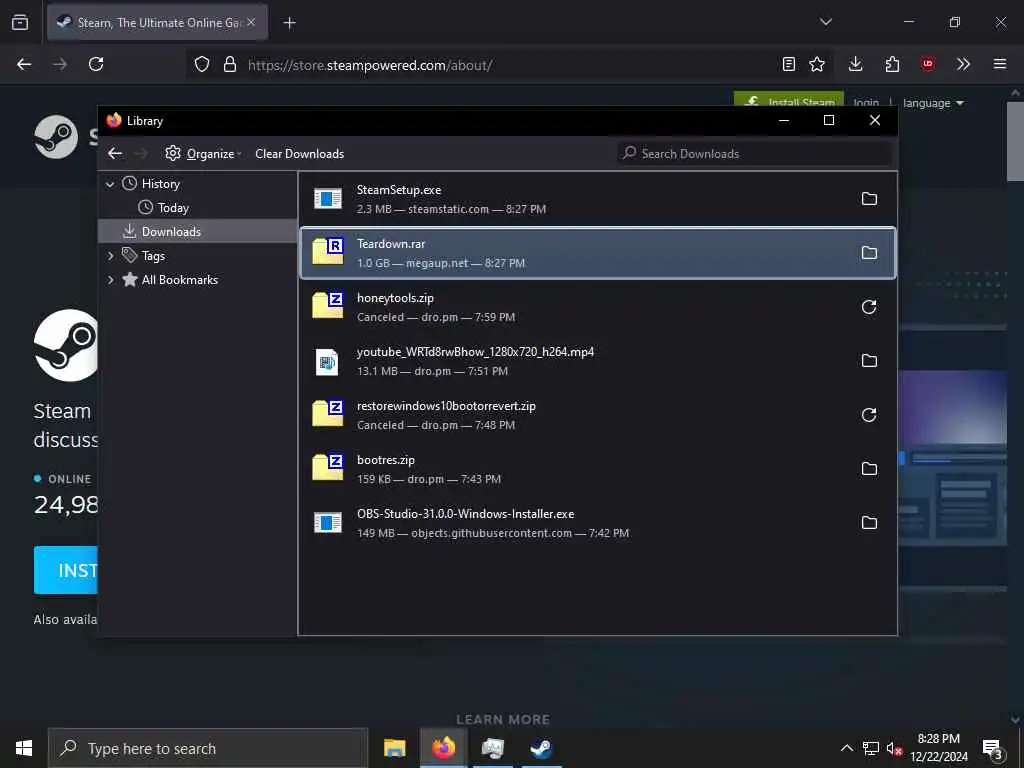Click the muted volume tray icon
The height and width of the screenshot is (768, 1024).
[894, 748]
